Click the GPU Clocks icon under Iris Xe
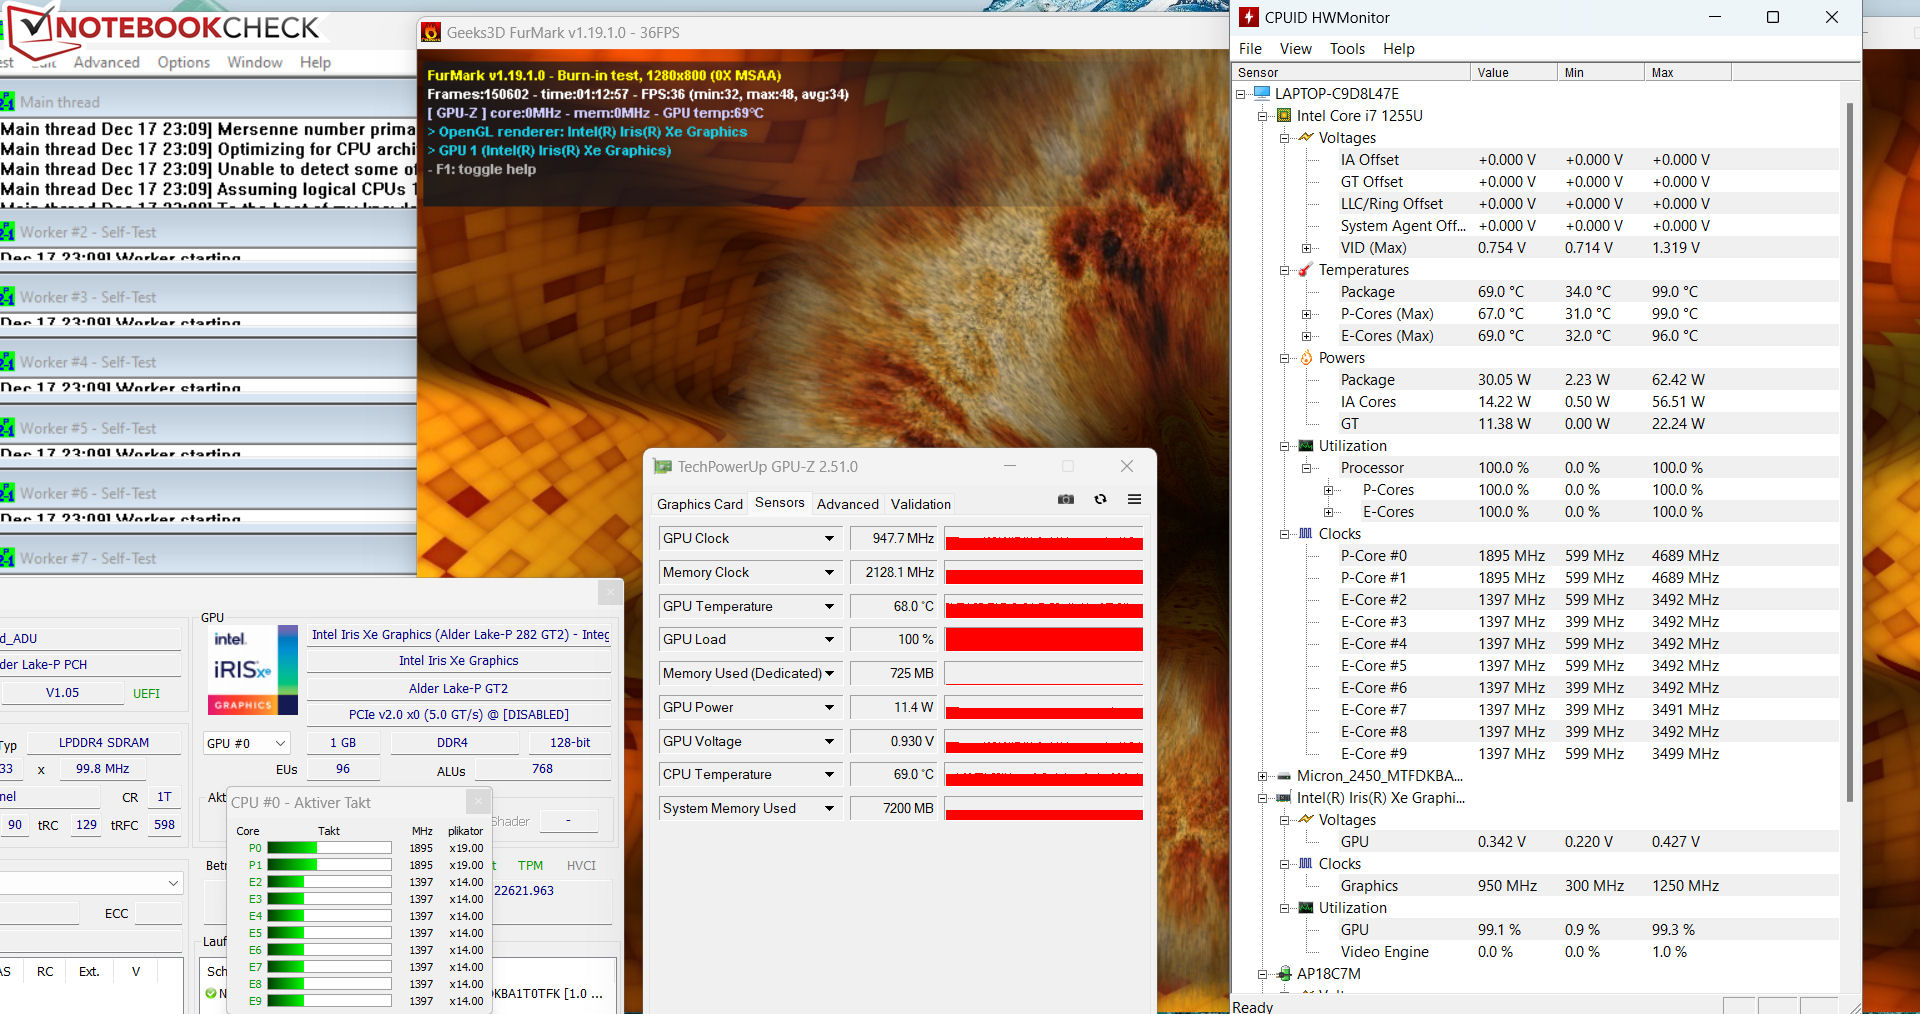Image resolution: width=1920 pixels, height=1014 pixels. 1306,864
